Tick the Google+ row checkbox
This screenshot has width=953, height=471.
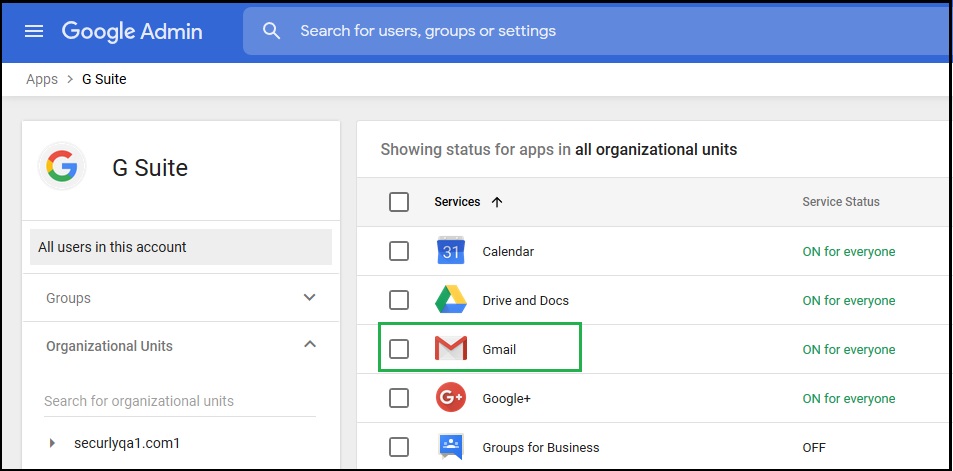[399, 398]
